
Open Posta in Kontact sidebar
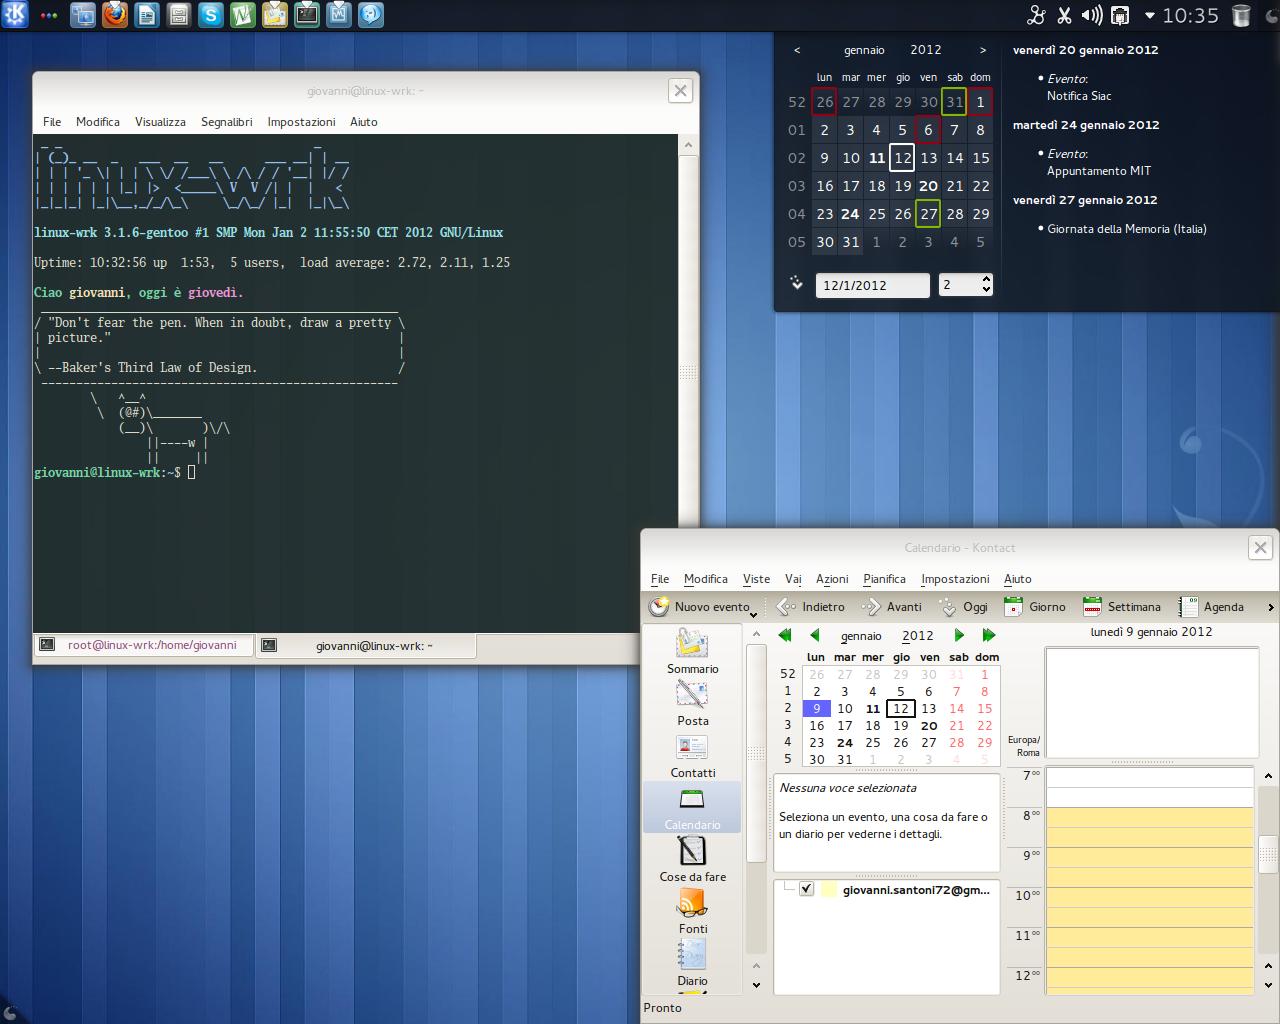pyautogui.click(x=692, y=703)
